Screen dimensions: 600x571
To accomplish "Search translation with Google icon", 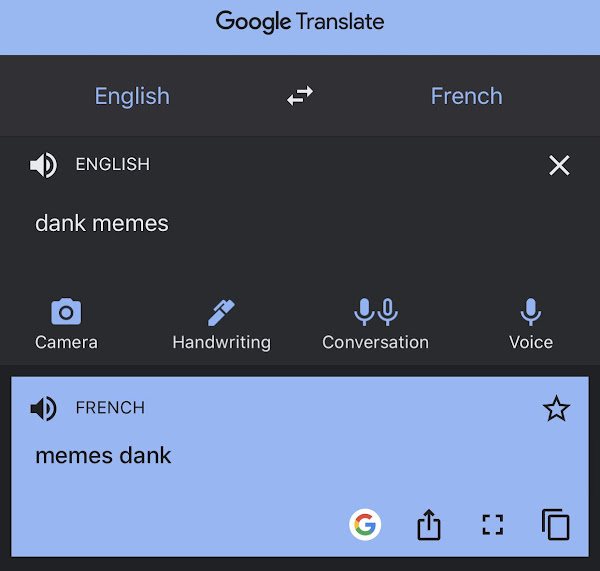I will (x=365, y=525).
